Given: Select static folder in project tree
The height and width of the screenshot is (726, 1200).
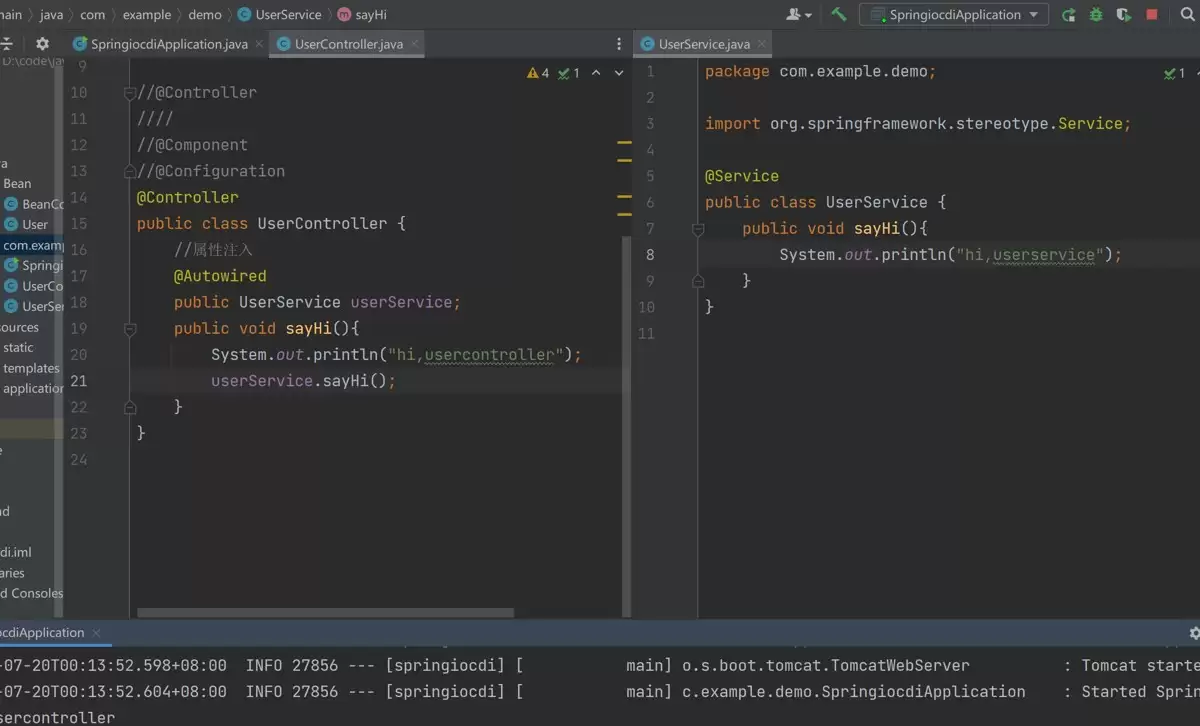Looking at the screenshot, I should pos(18,348).
